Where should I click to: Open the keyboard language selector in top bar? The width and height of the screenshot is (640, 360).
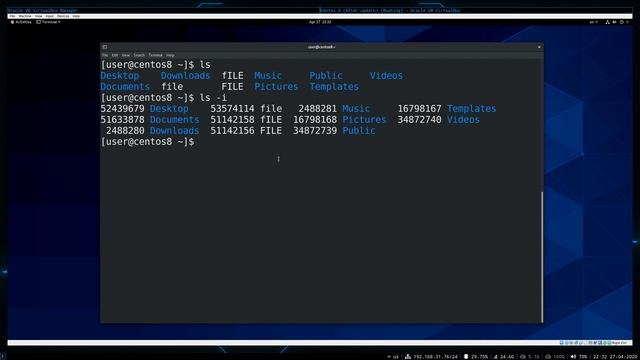(593, 22)
